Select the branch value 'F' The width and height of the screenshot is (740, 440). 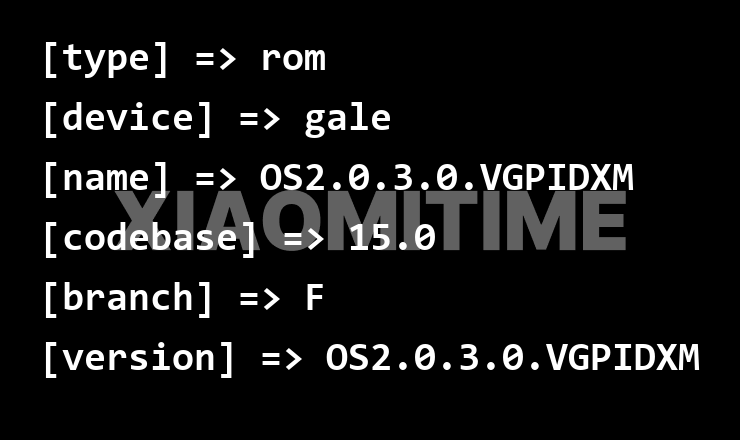coord(315,297)
